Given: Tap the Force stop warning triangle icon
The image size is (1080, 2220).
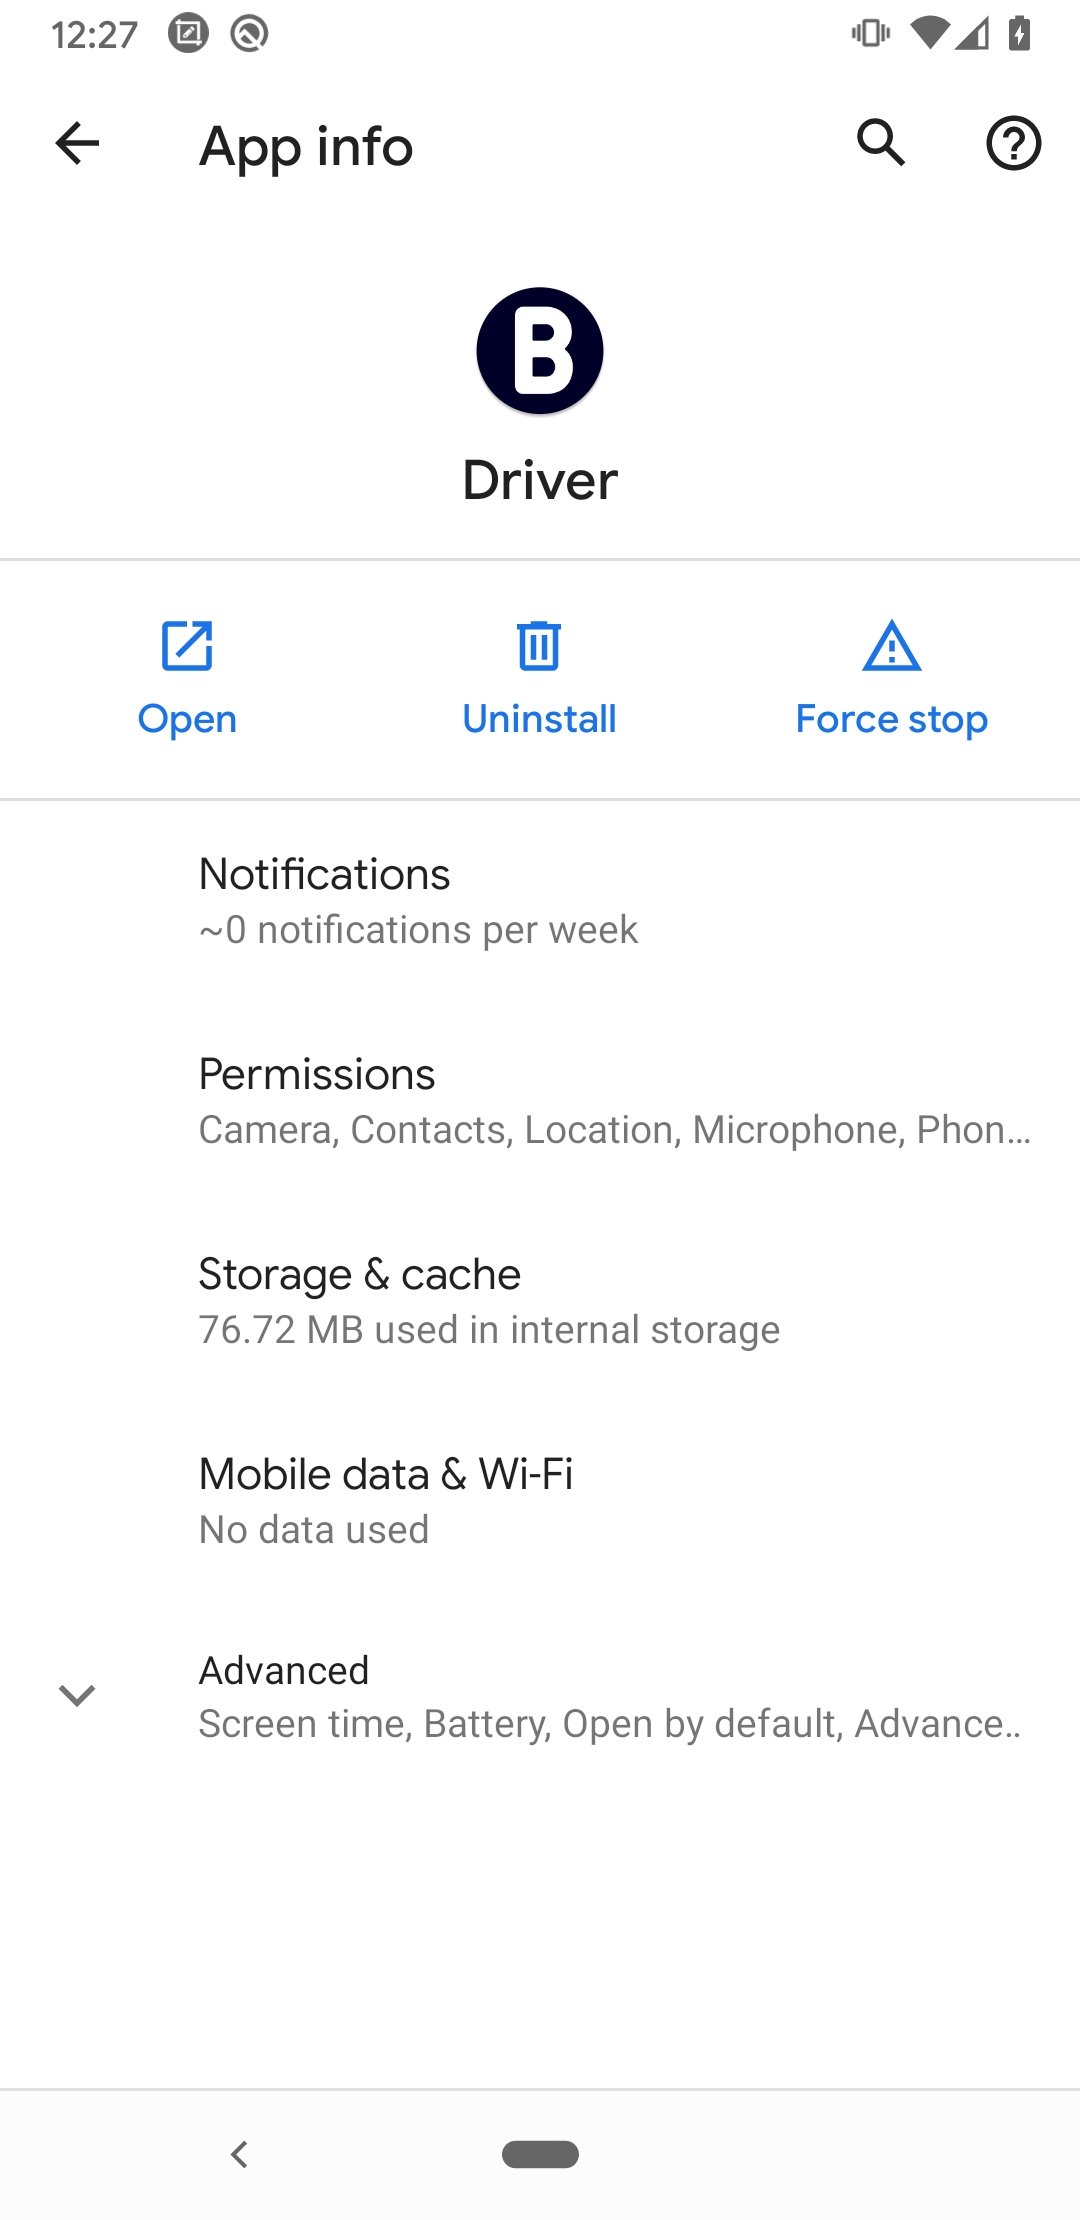Looking at the screenshot, I should pyautogui.click(x=891, y=646).
